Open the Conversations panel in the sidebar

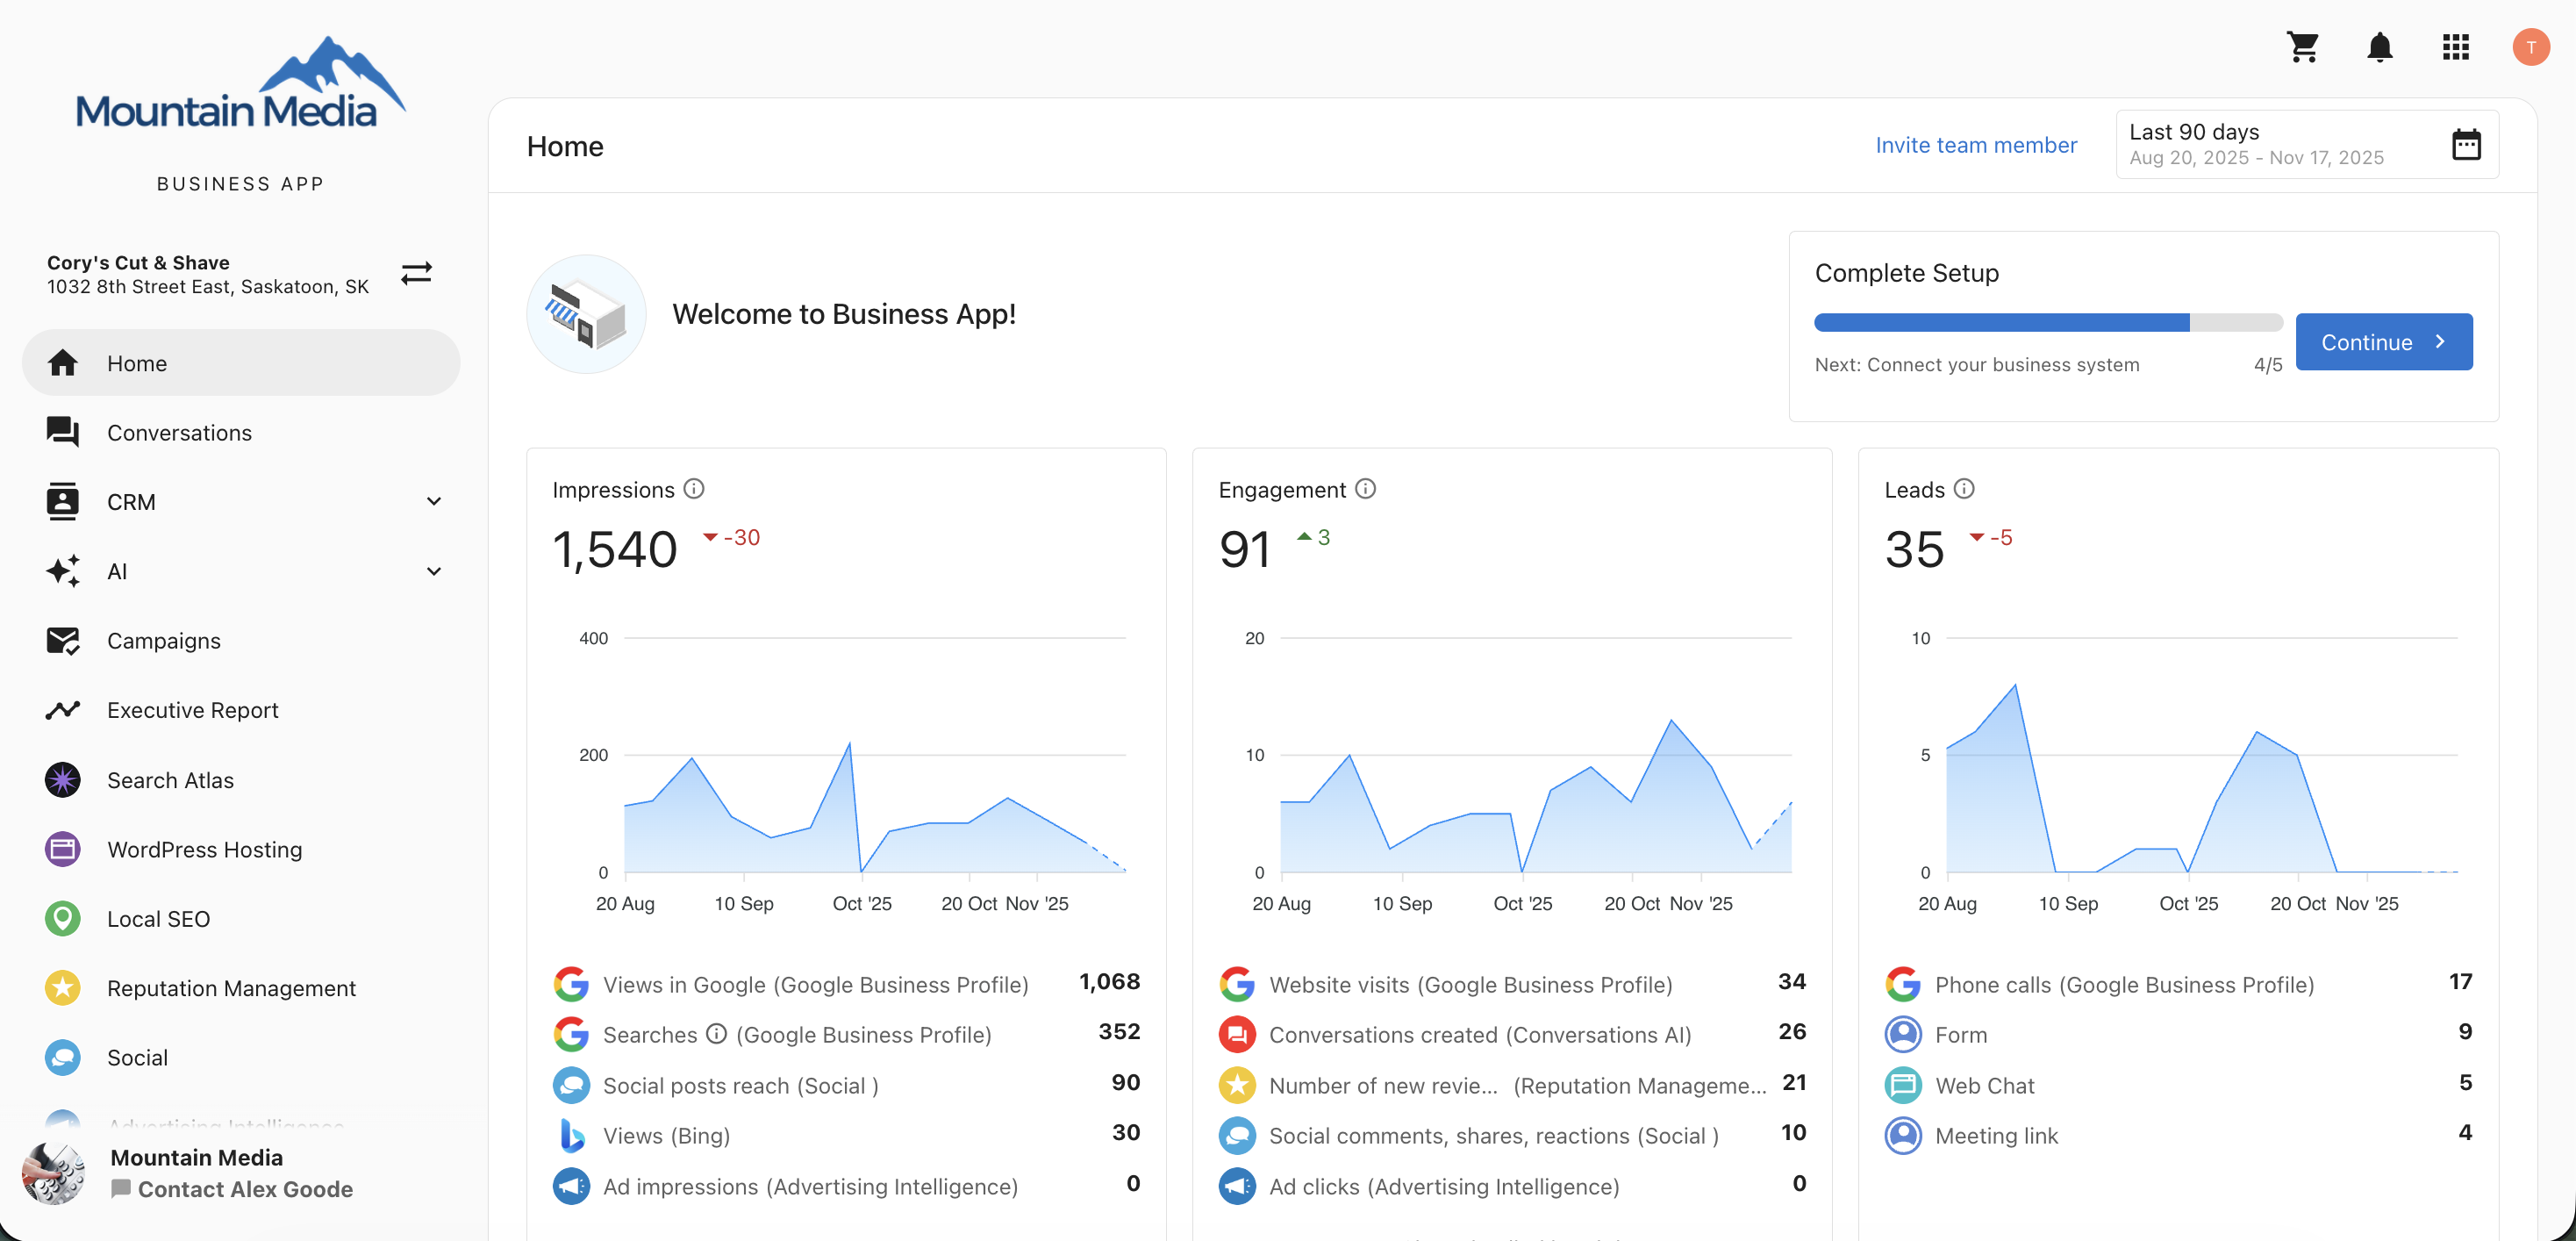point(180,432)
